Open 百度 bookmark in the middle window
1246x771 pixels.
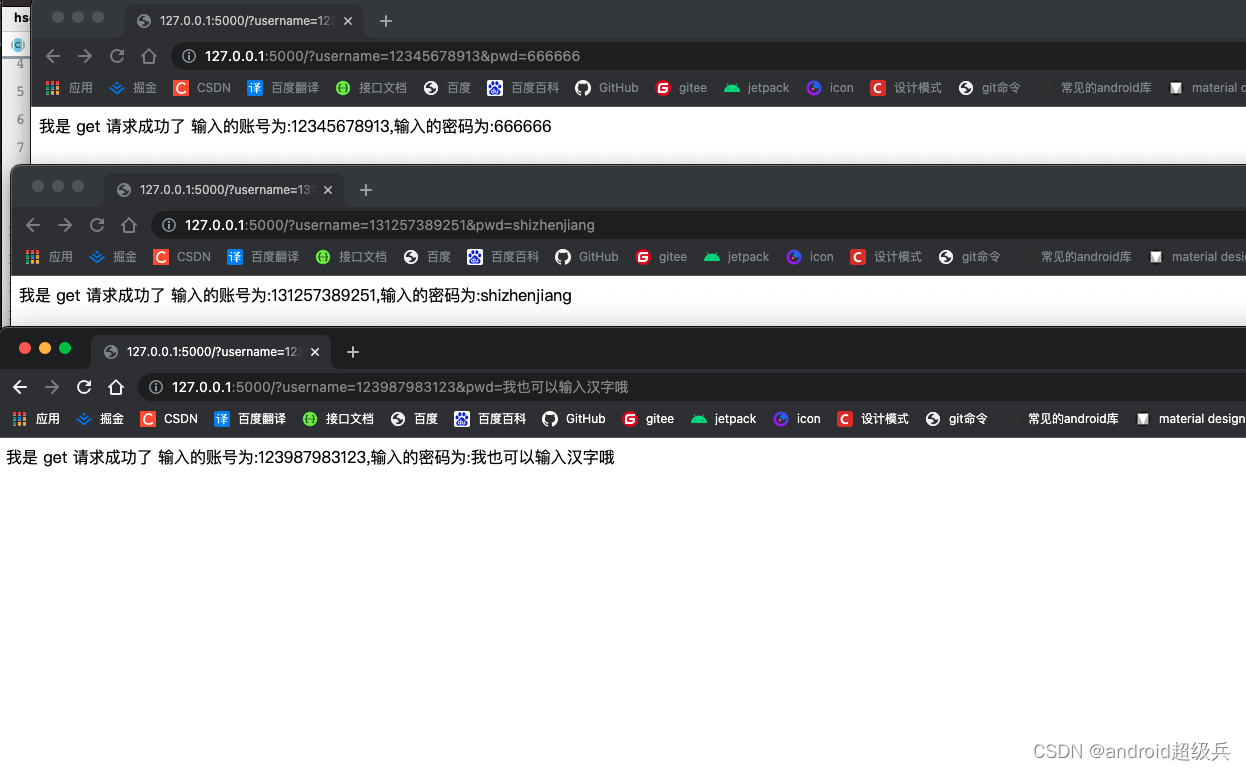tap(427, 257)
